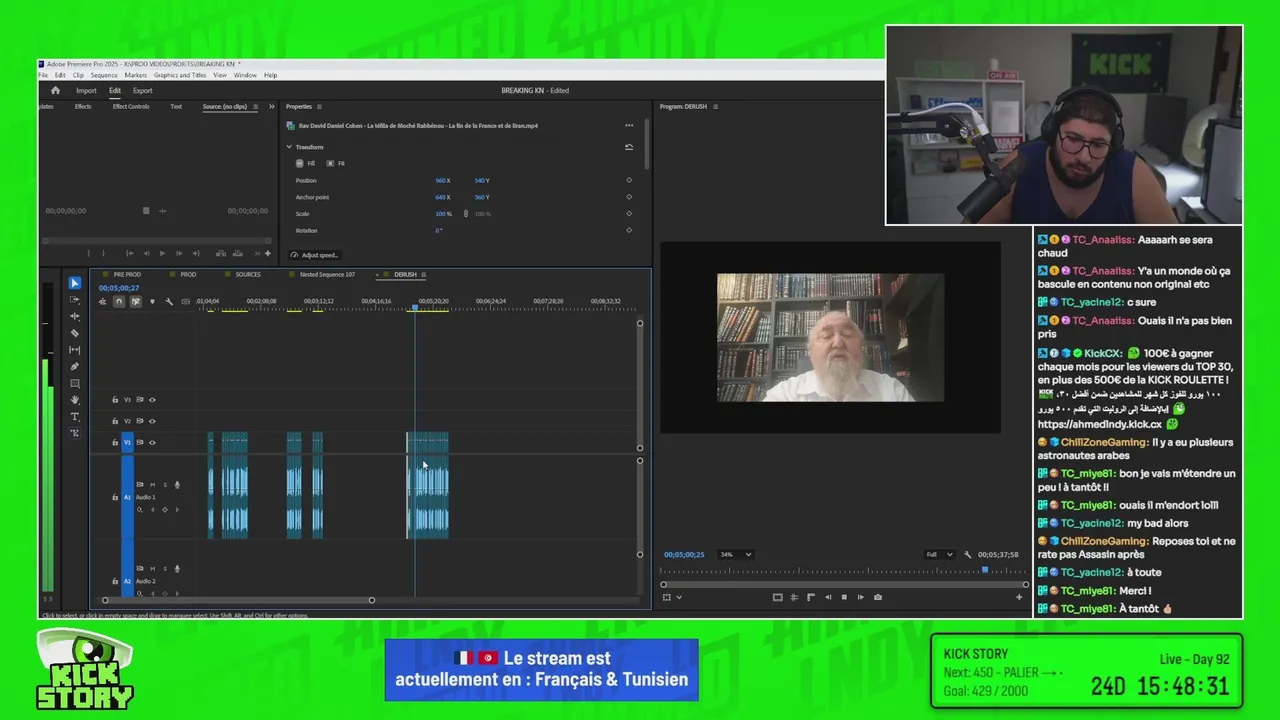Toggle V2 track output eye icon
Image resolution: width=1280 pixels, height=720 pixels.
pos(152,421)
